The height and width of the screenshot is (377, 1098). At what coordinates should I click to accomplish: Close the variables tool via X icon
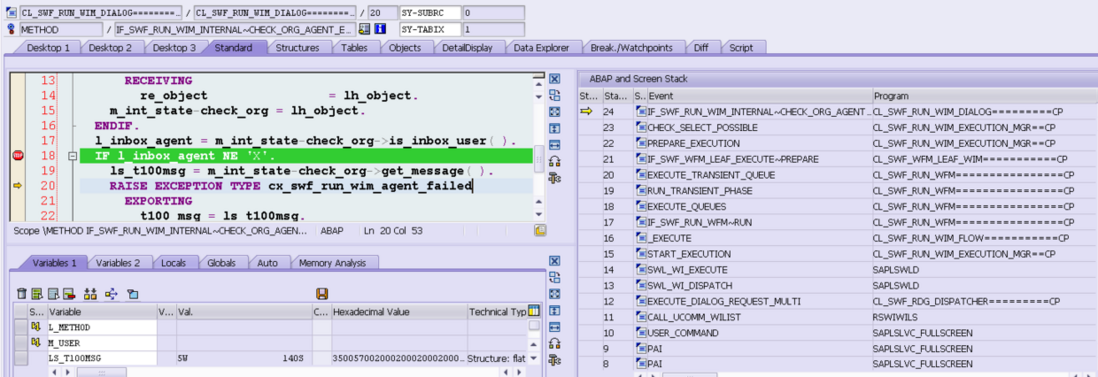(x=555, y=261)
